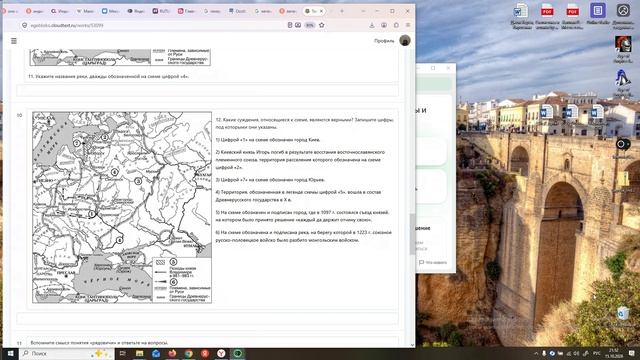Open the browser main menu icon
The width and height of the screenshot is (640, 360).
[x=408, y=25]
